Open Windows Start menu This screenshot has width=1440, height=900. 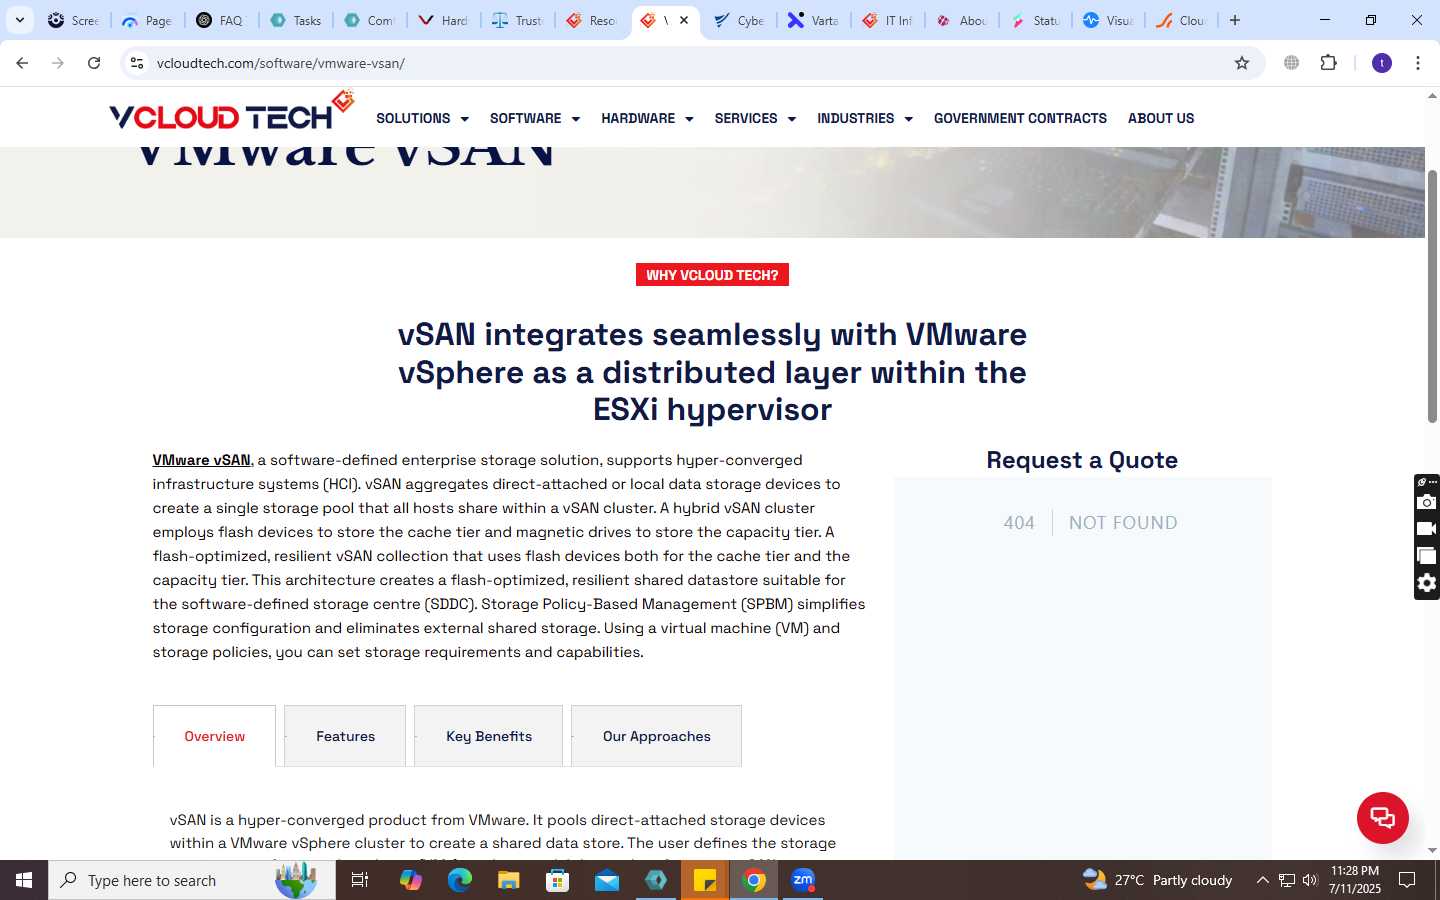(x=24, y=880)
